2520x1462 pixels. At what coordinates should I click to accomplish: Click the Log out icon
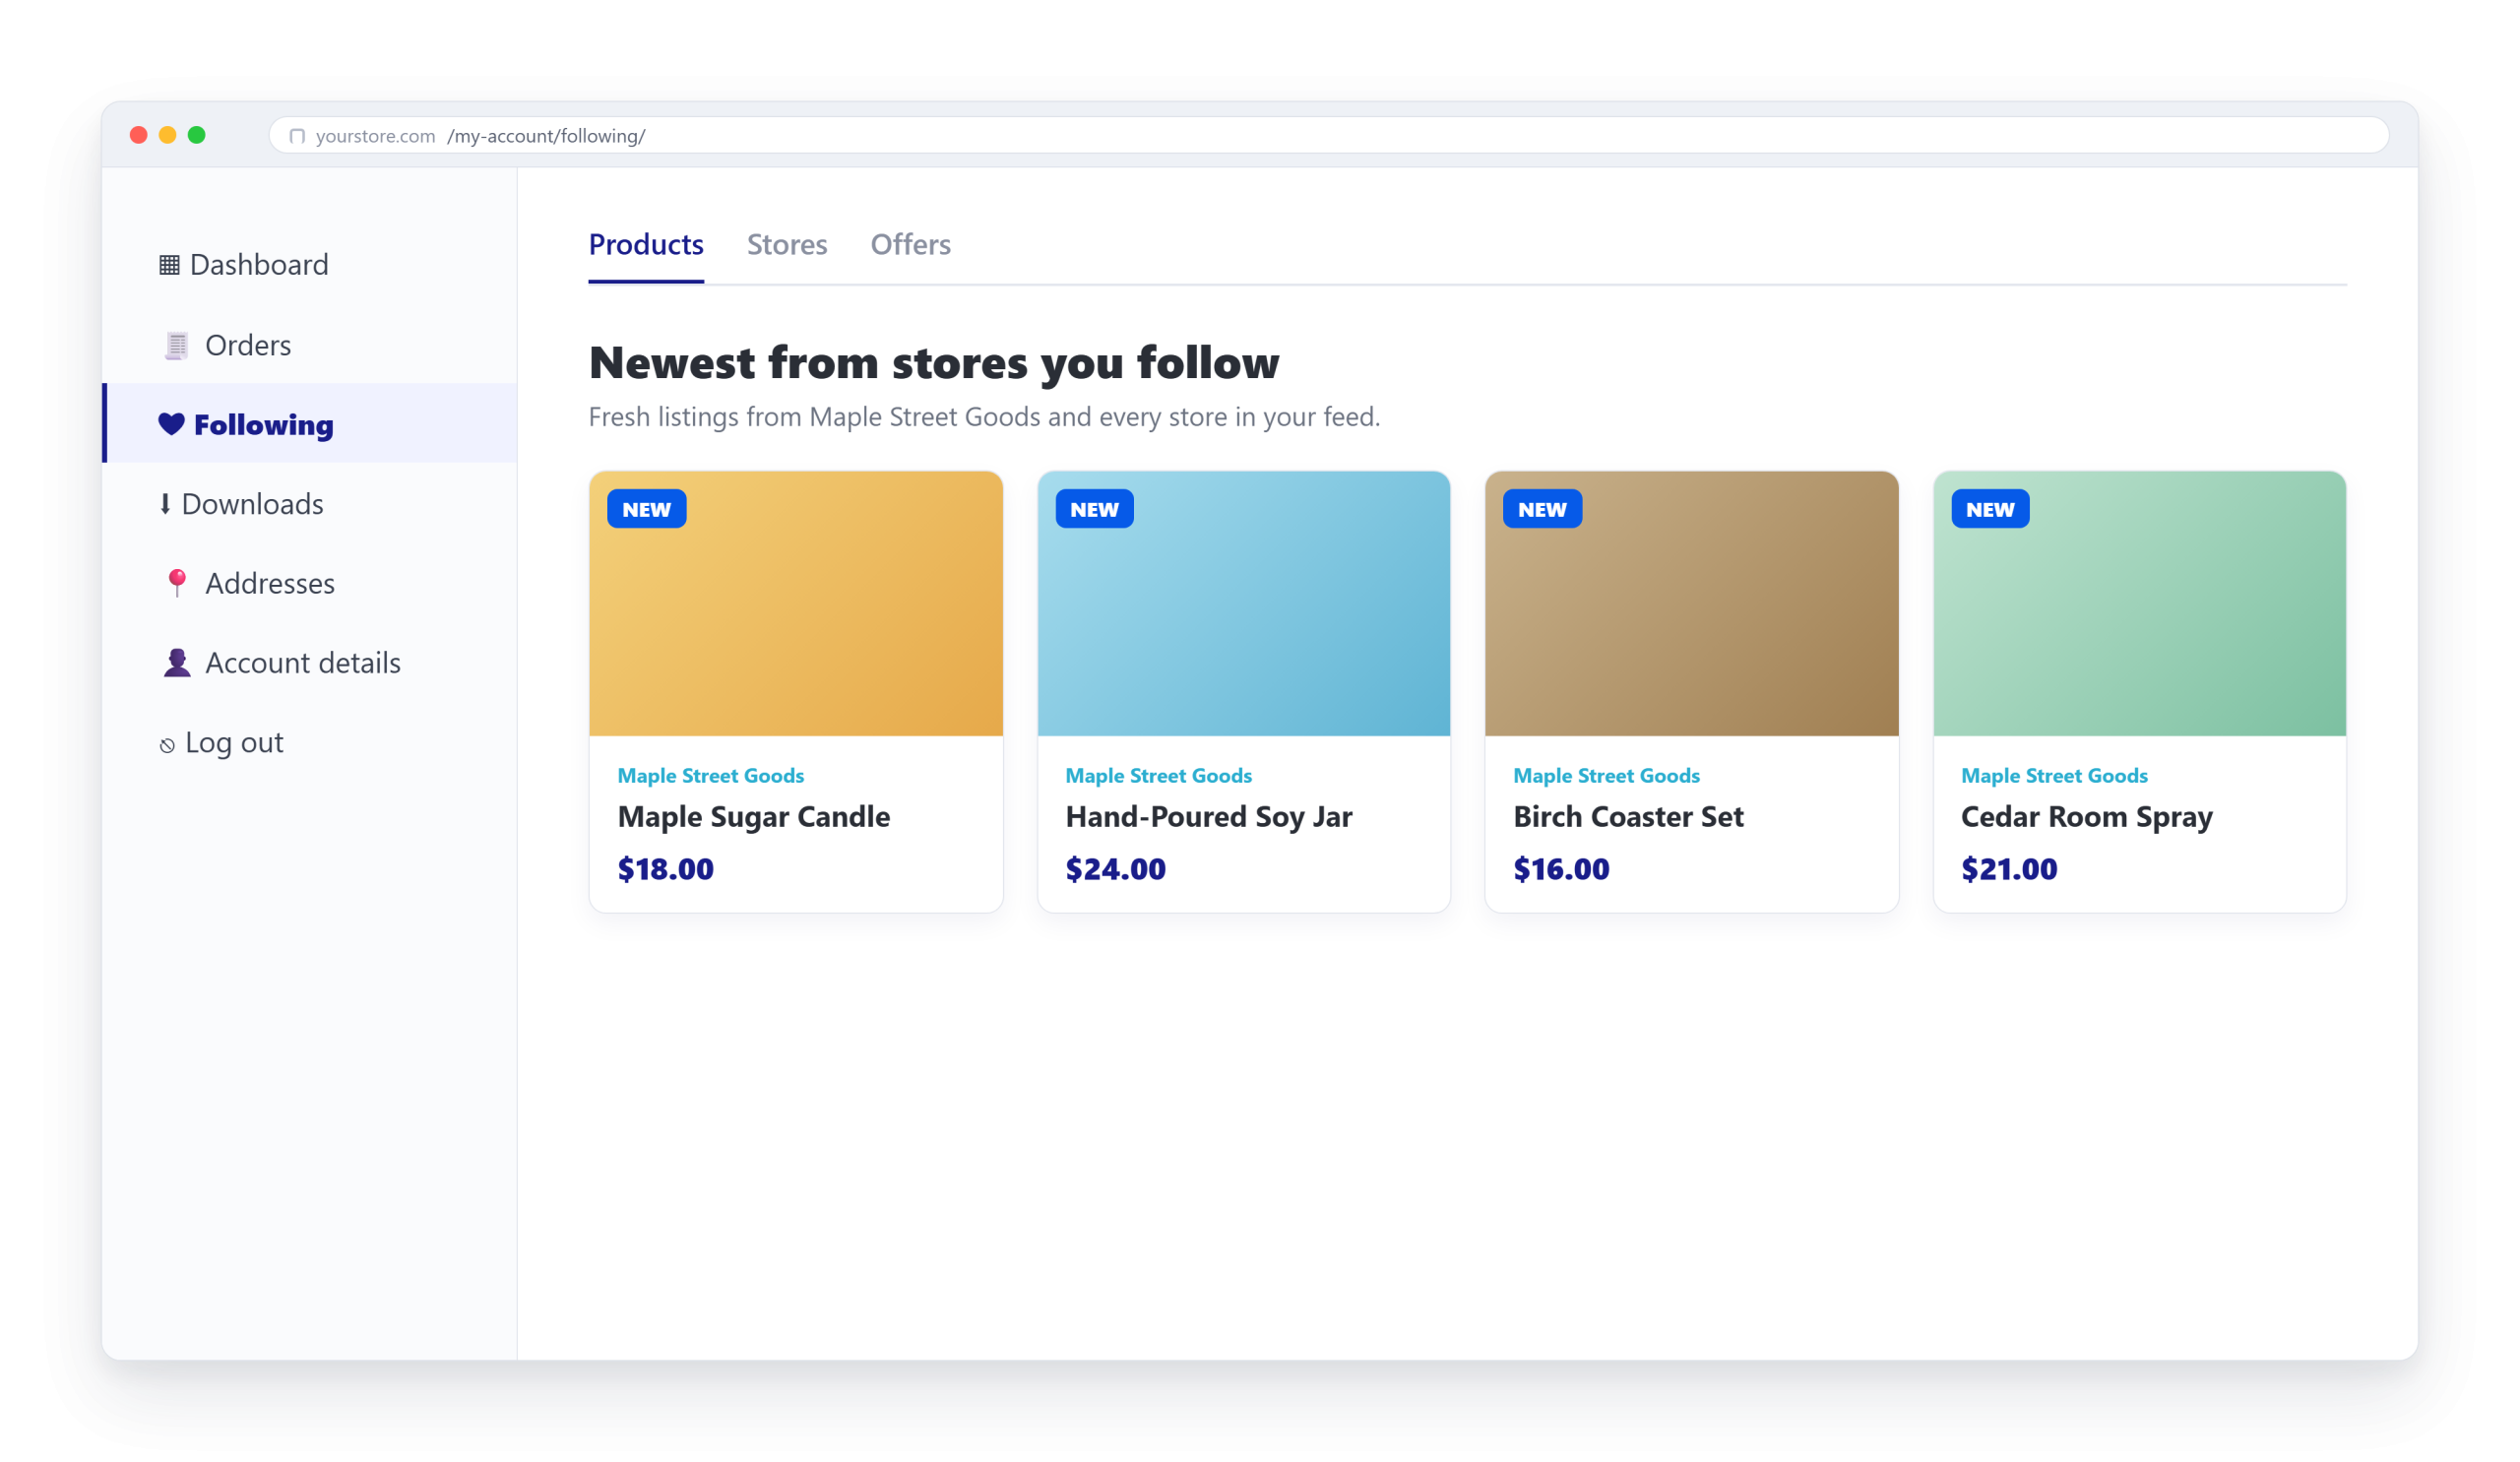coord(167,745)
